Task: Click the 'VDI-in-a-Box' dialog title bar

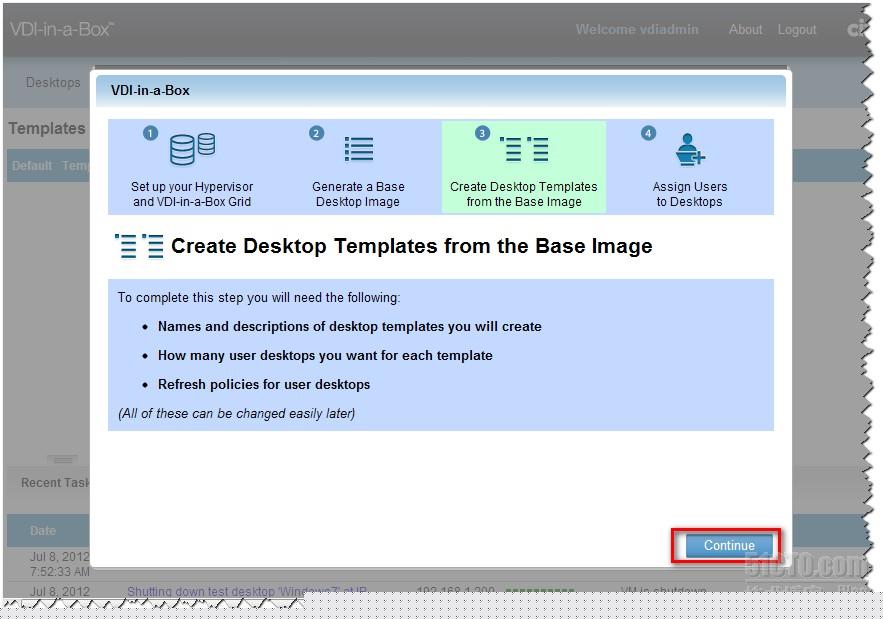Action: point(441,91)
